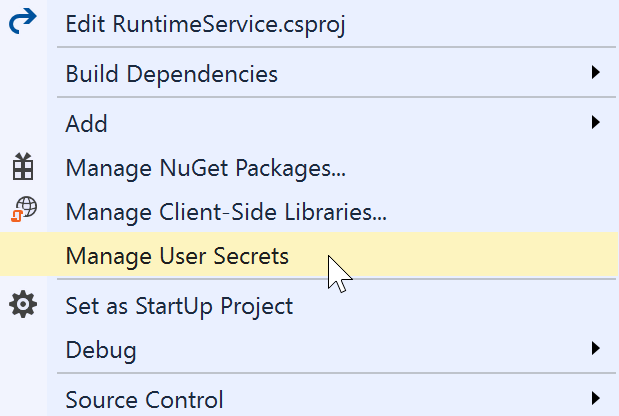Click the blue arrow icon beside Edit RuntimeService.csproj
619x416 pixels.
[23, 21]
